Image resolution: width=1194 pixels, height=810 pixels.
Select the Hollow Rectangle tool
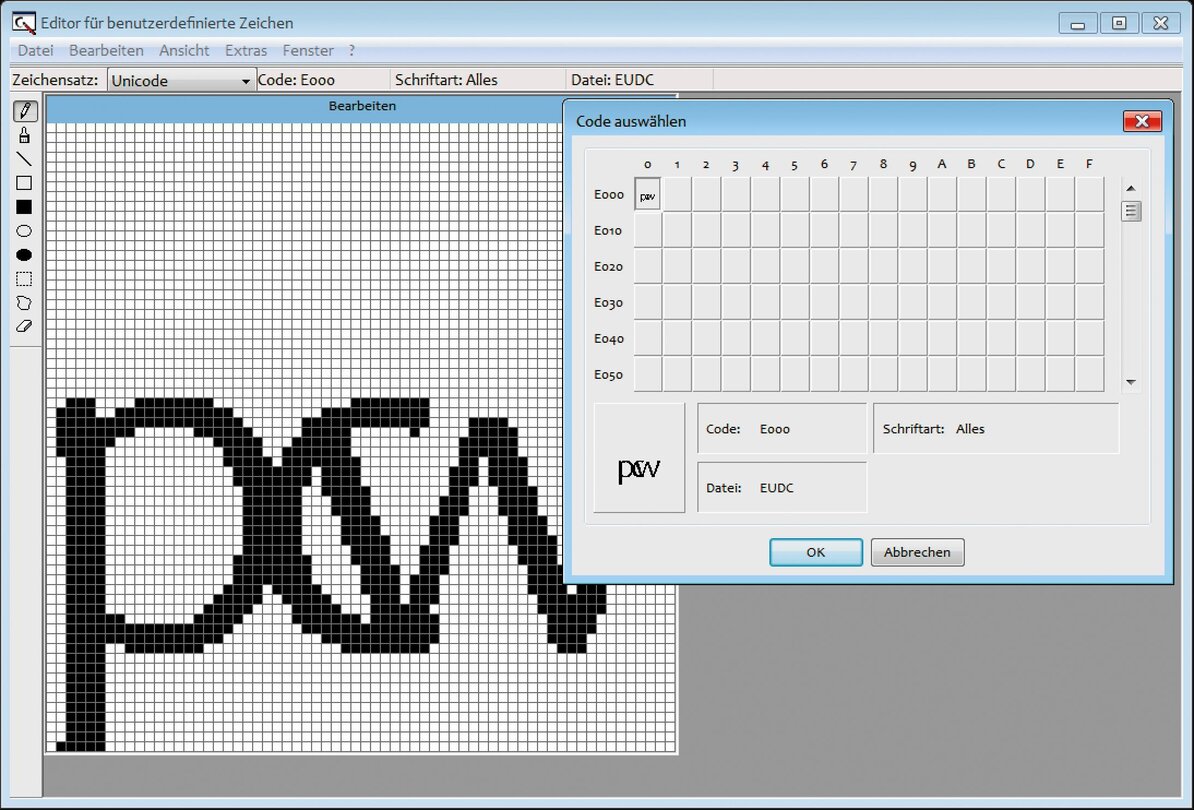click(25, 183)
